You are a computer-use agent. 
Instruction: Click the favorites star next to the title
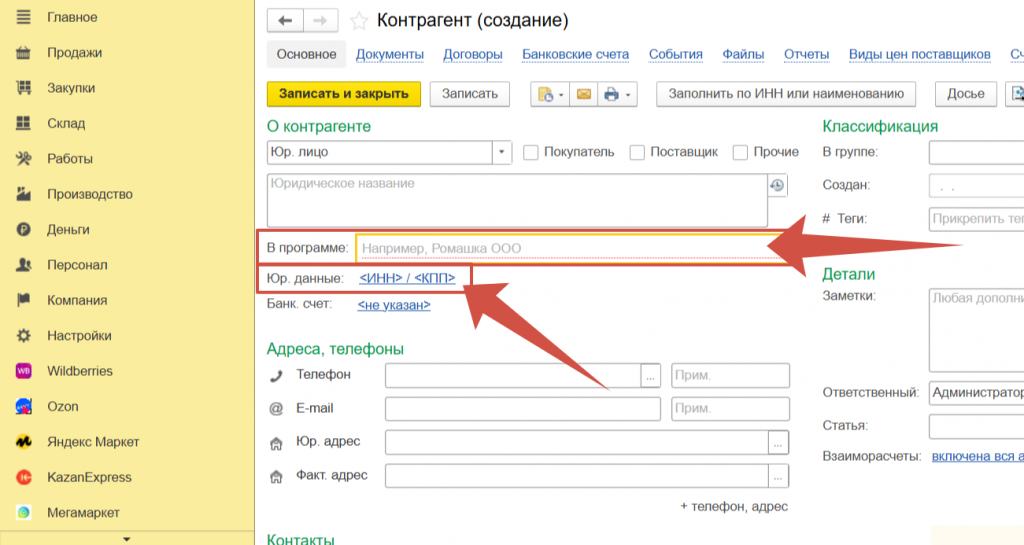(358, 21)
